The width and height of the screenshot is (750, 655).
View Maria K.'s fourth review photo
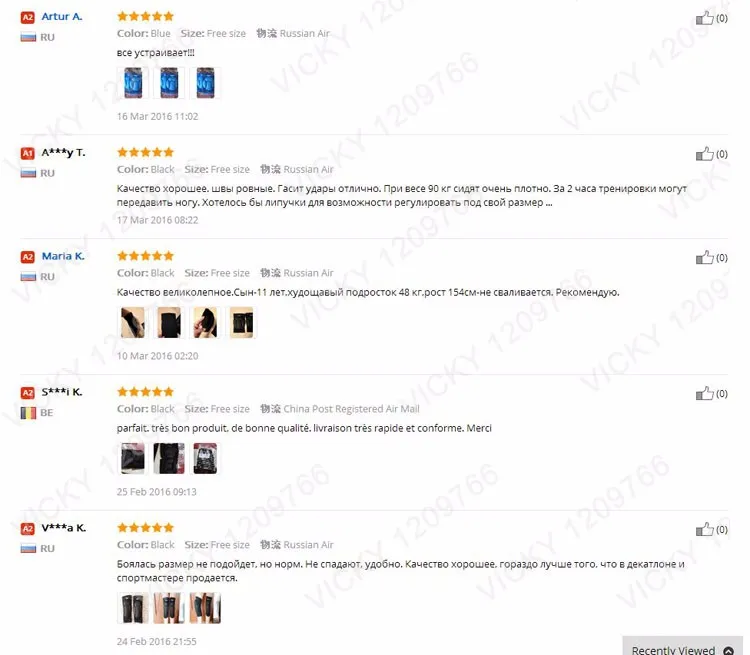242,323
